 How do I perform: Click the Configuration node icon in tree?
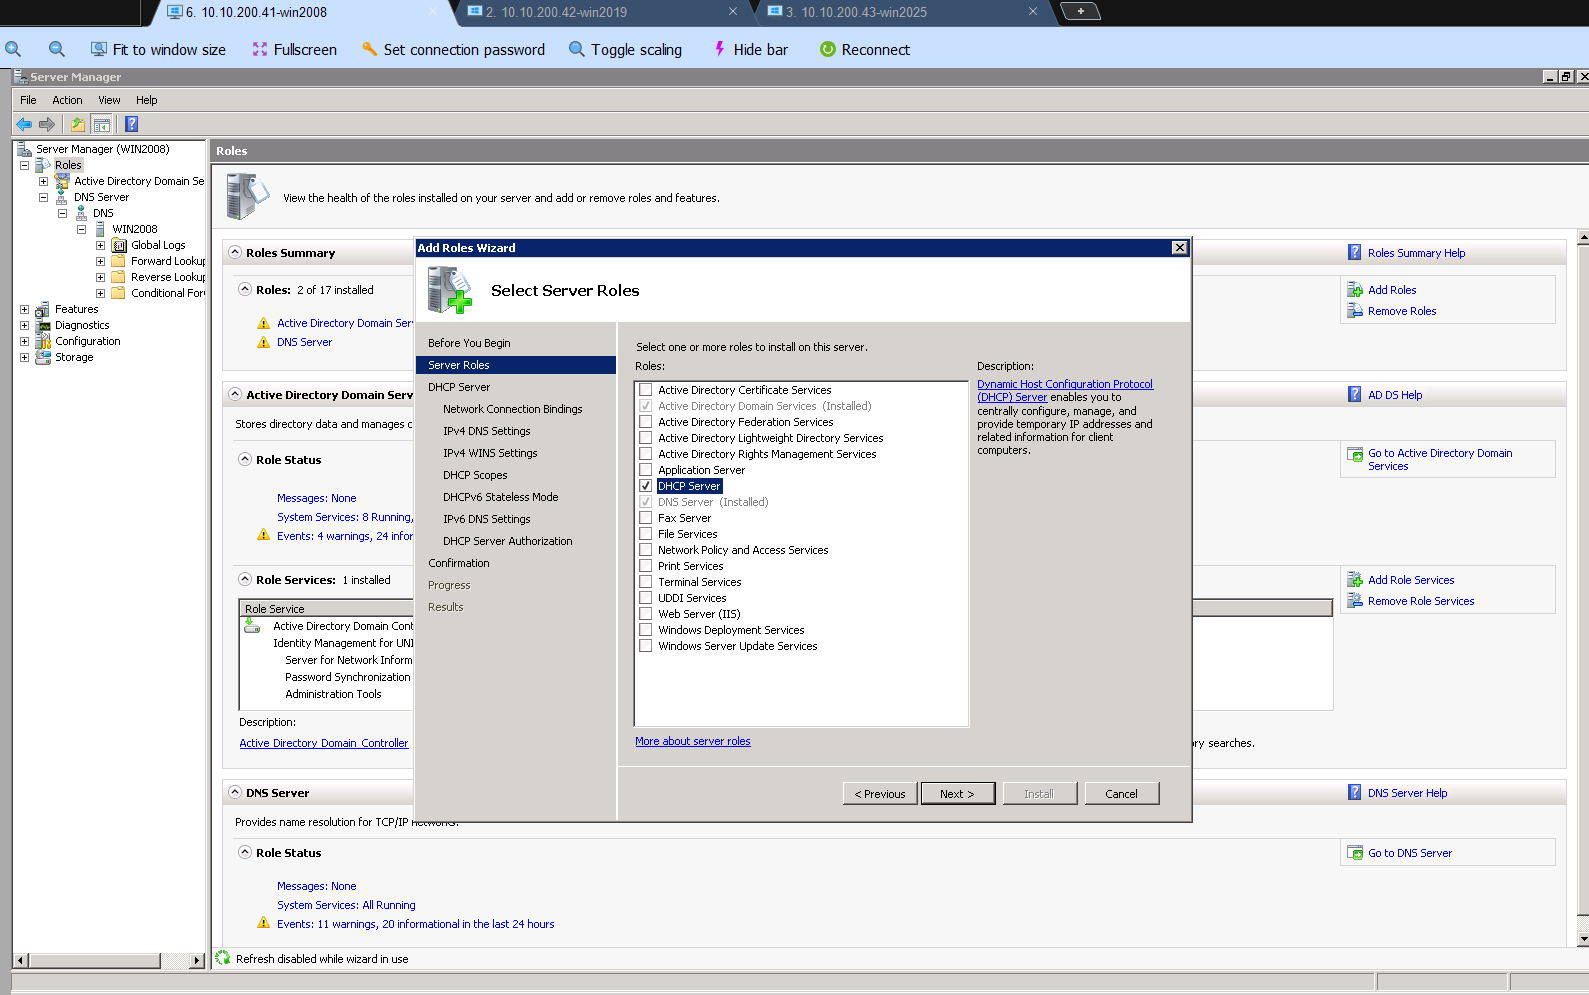point(43,341)
